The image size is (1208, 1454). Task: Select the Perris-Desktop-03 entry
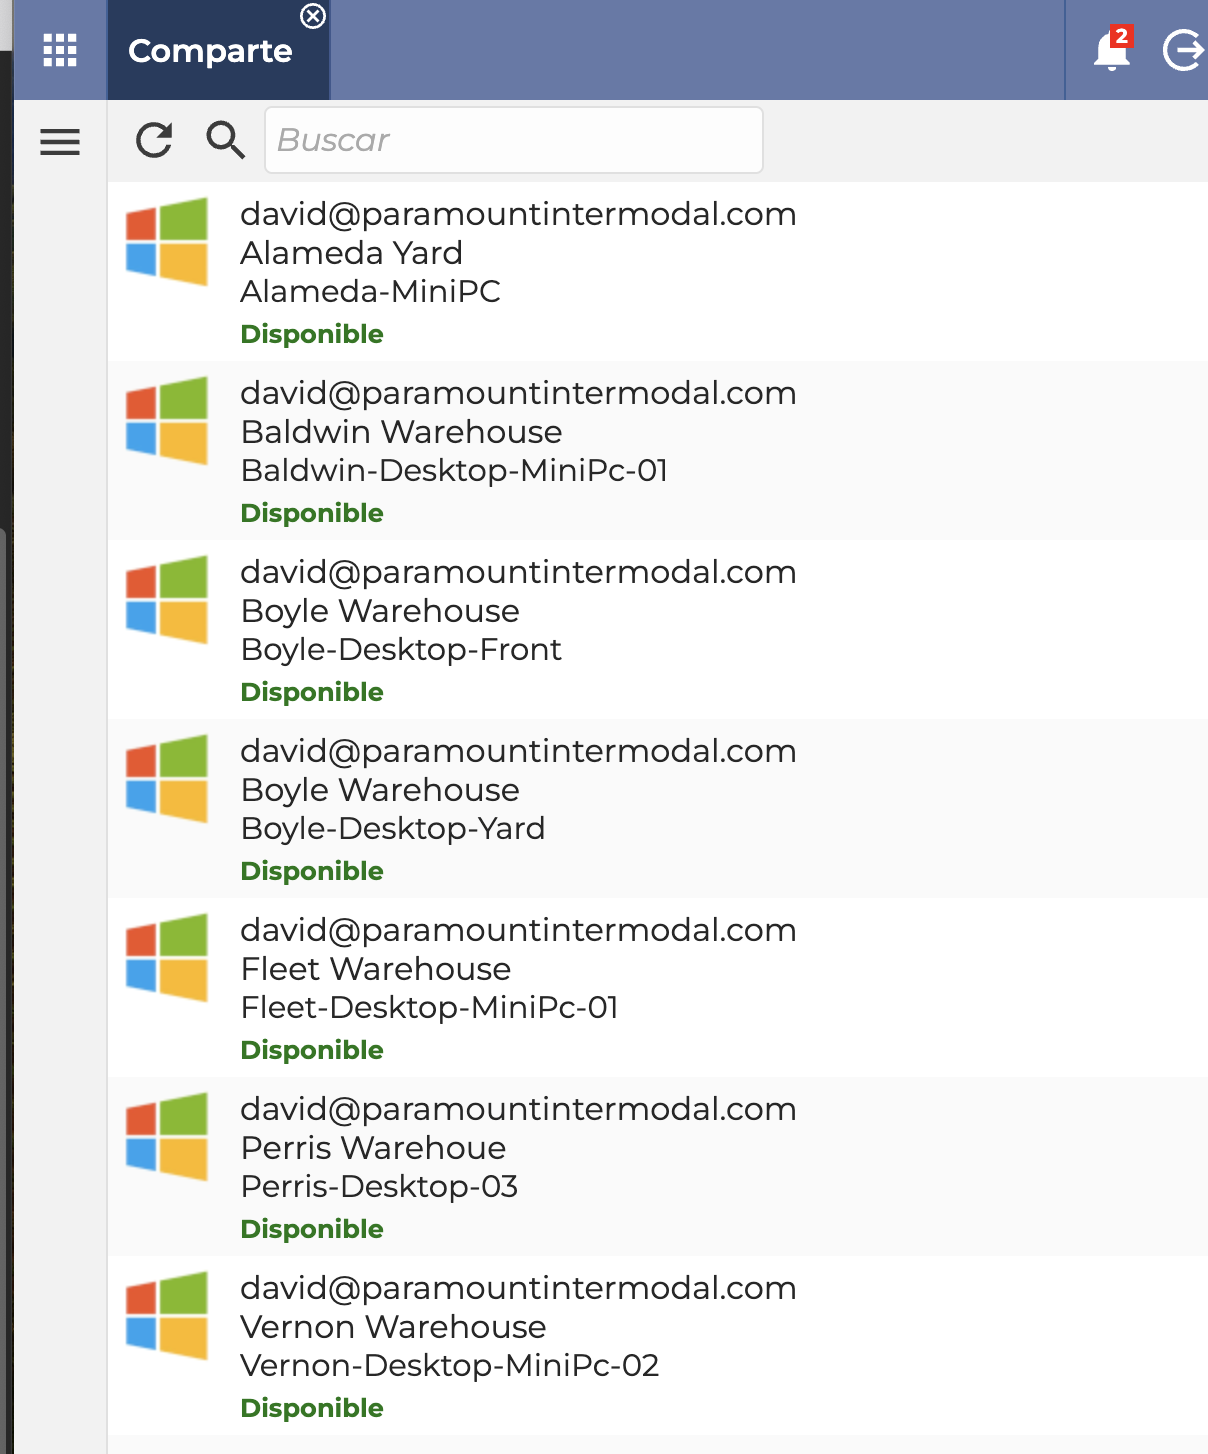(658, 1167)
